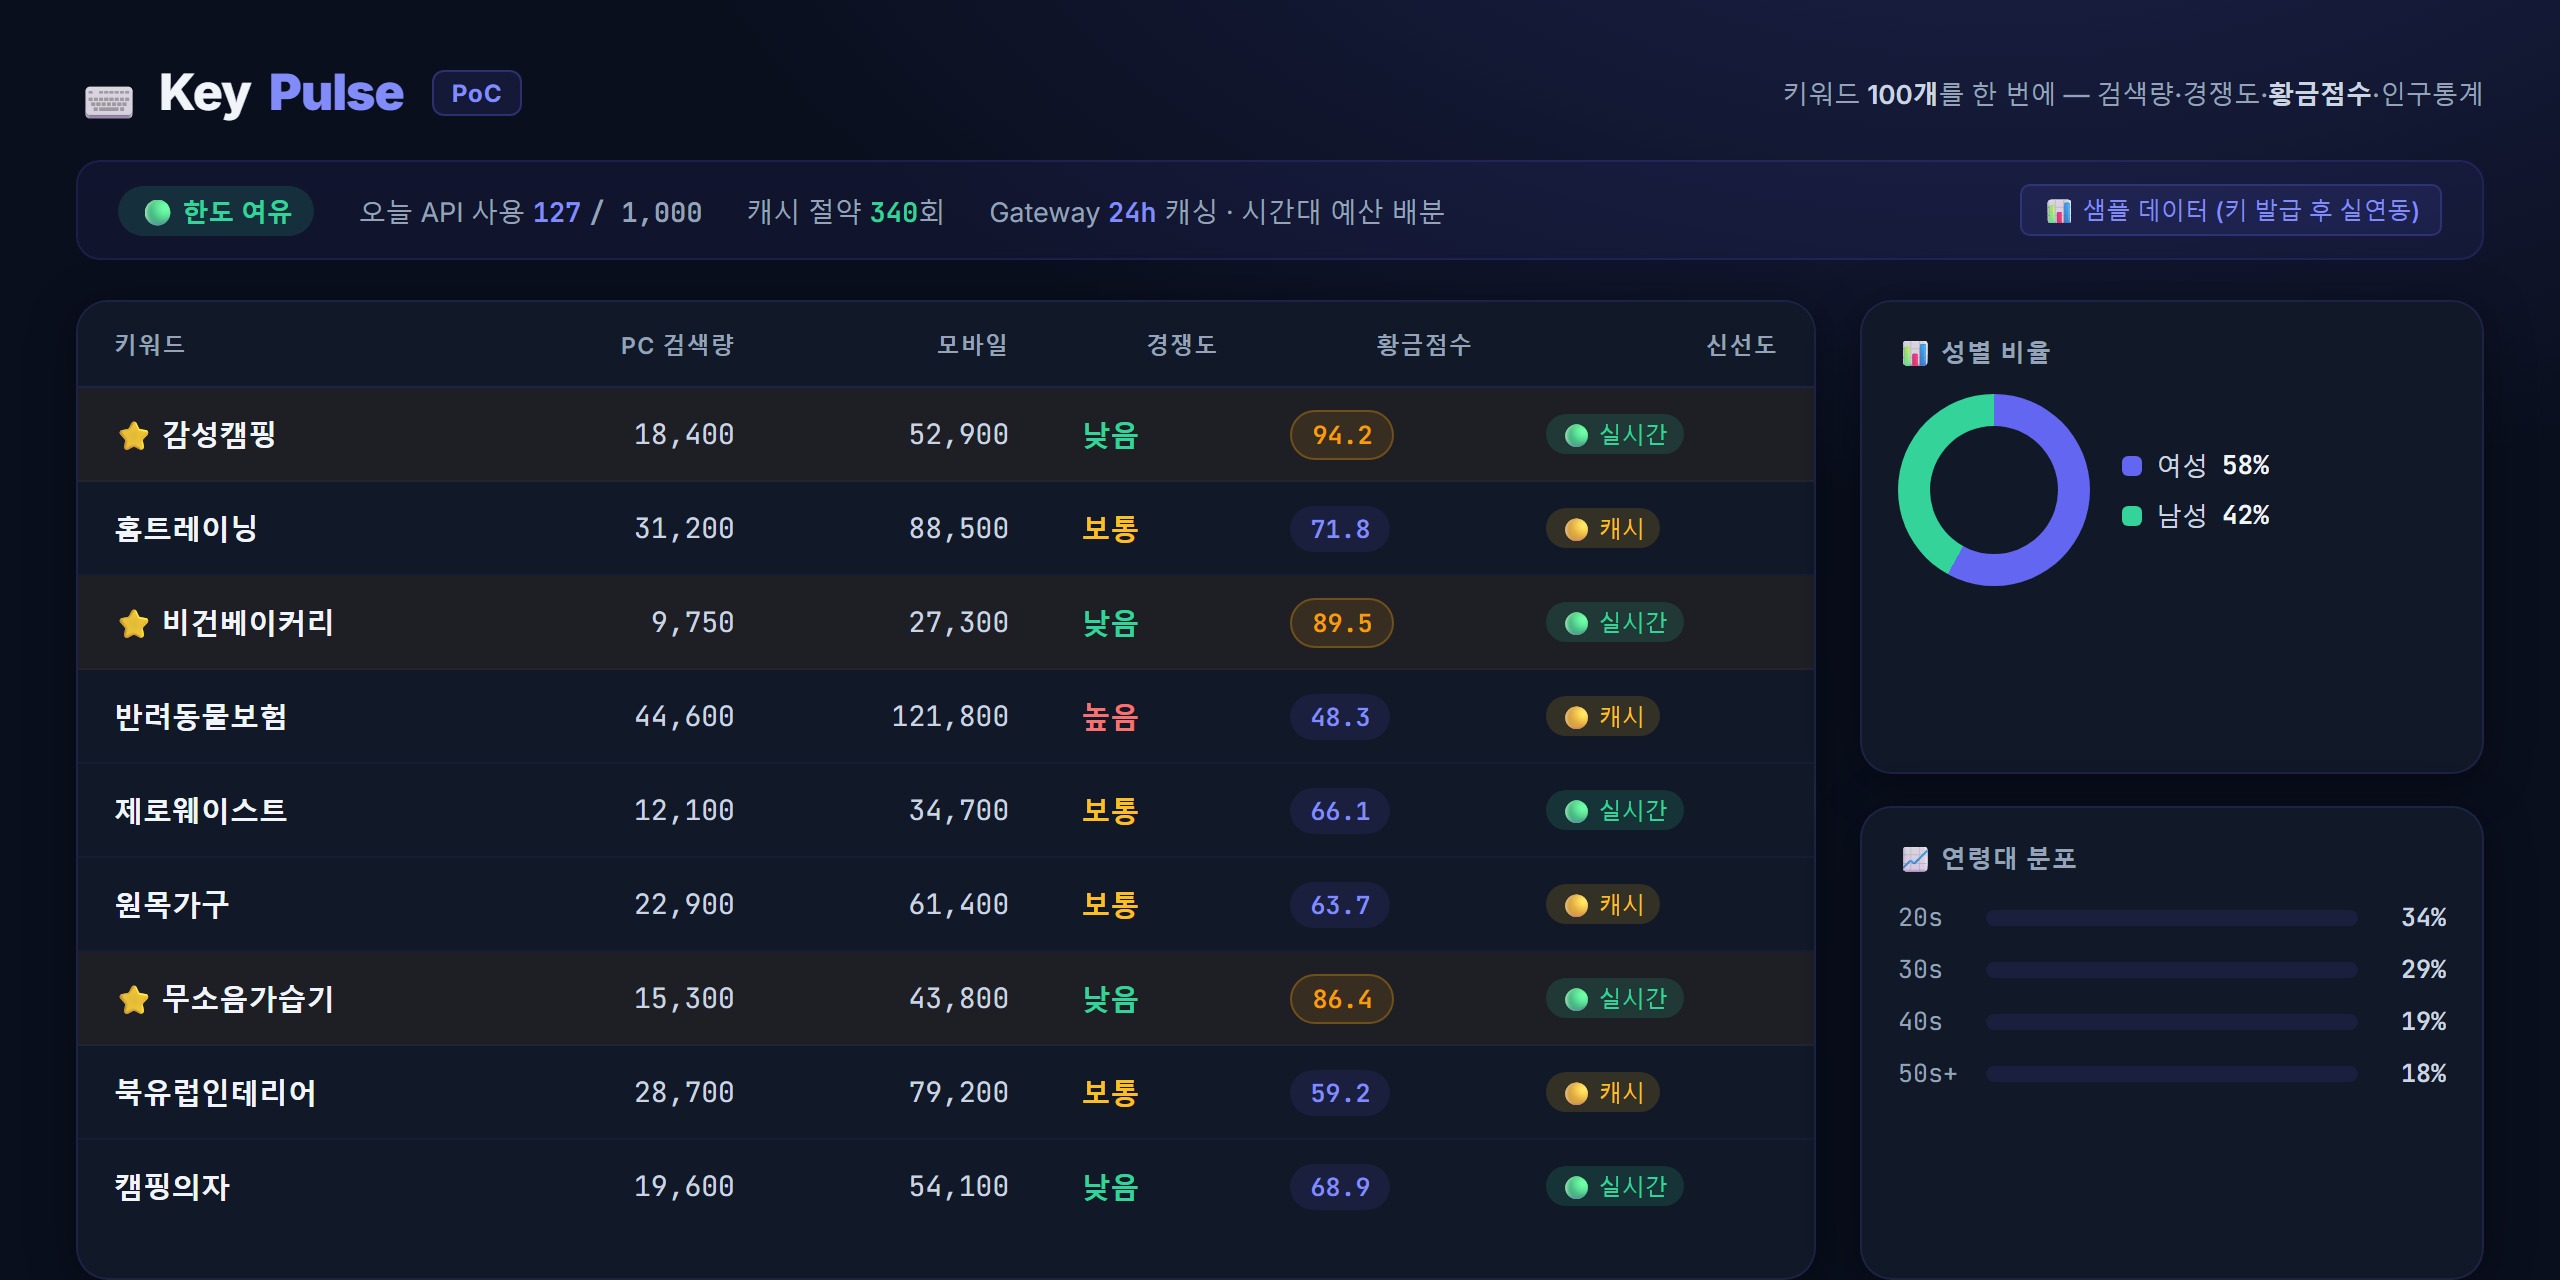Click the purple 여성 legend swatch
Viewport: 2560px width, 1280px height.
tap(2132, 466)
